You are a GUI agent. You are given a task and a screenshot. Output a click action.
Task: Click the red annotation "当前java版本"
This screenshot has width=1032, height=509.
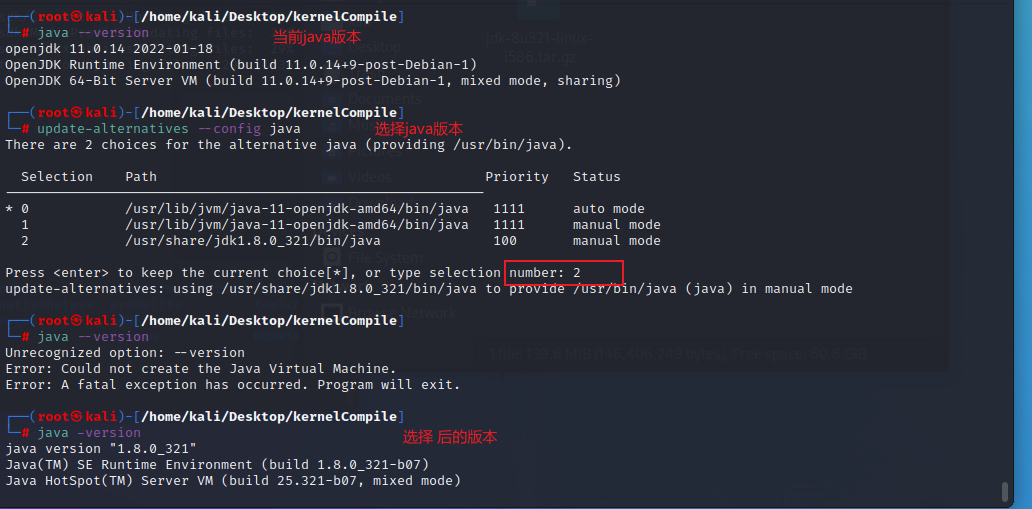[317, 36]
